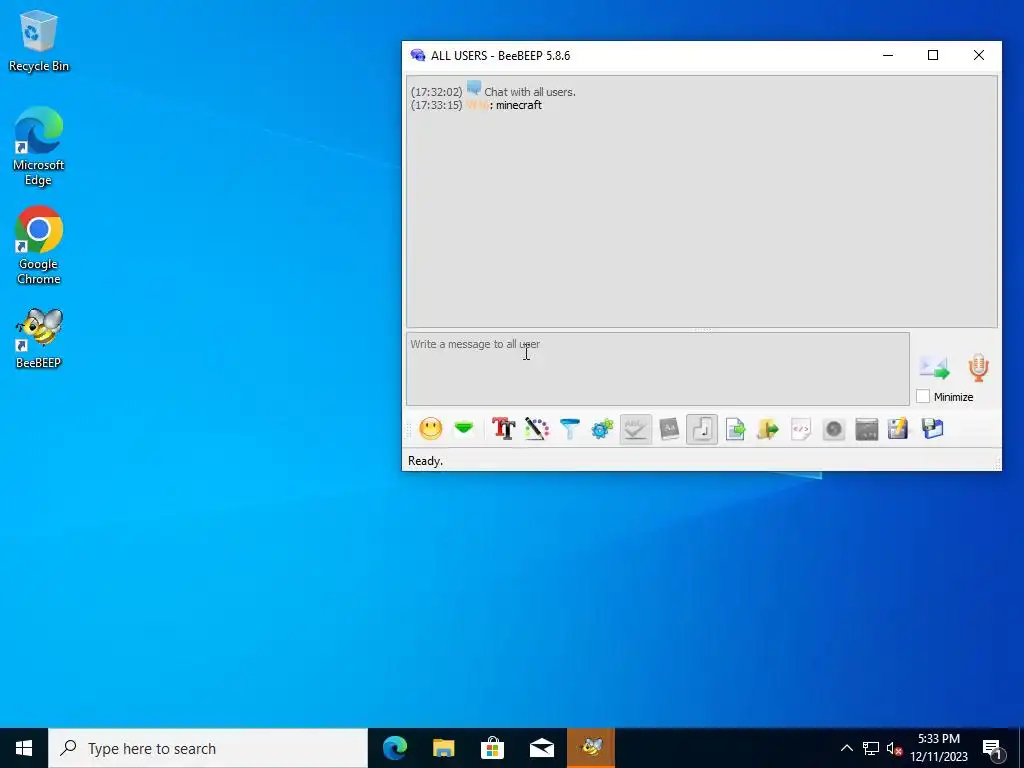Open the Mail app from the taskbar
Image resolution: width=1024 pixels, height=768 pixels.
coord(541,748)
